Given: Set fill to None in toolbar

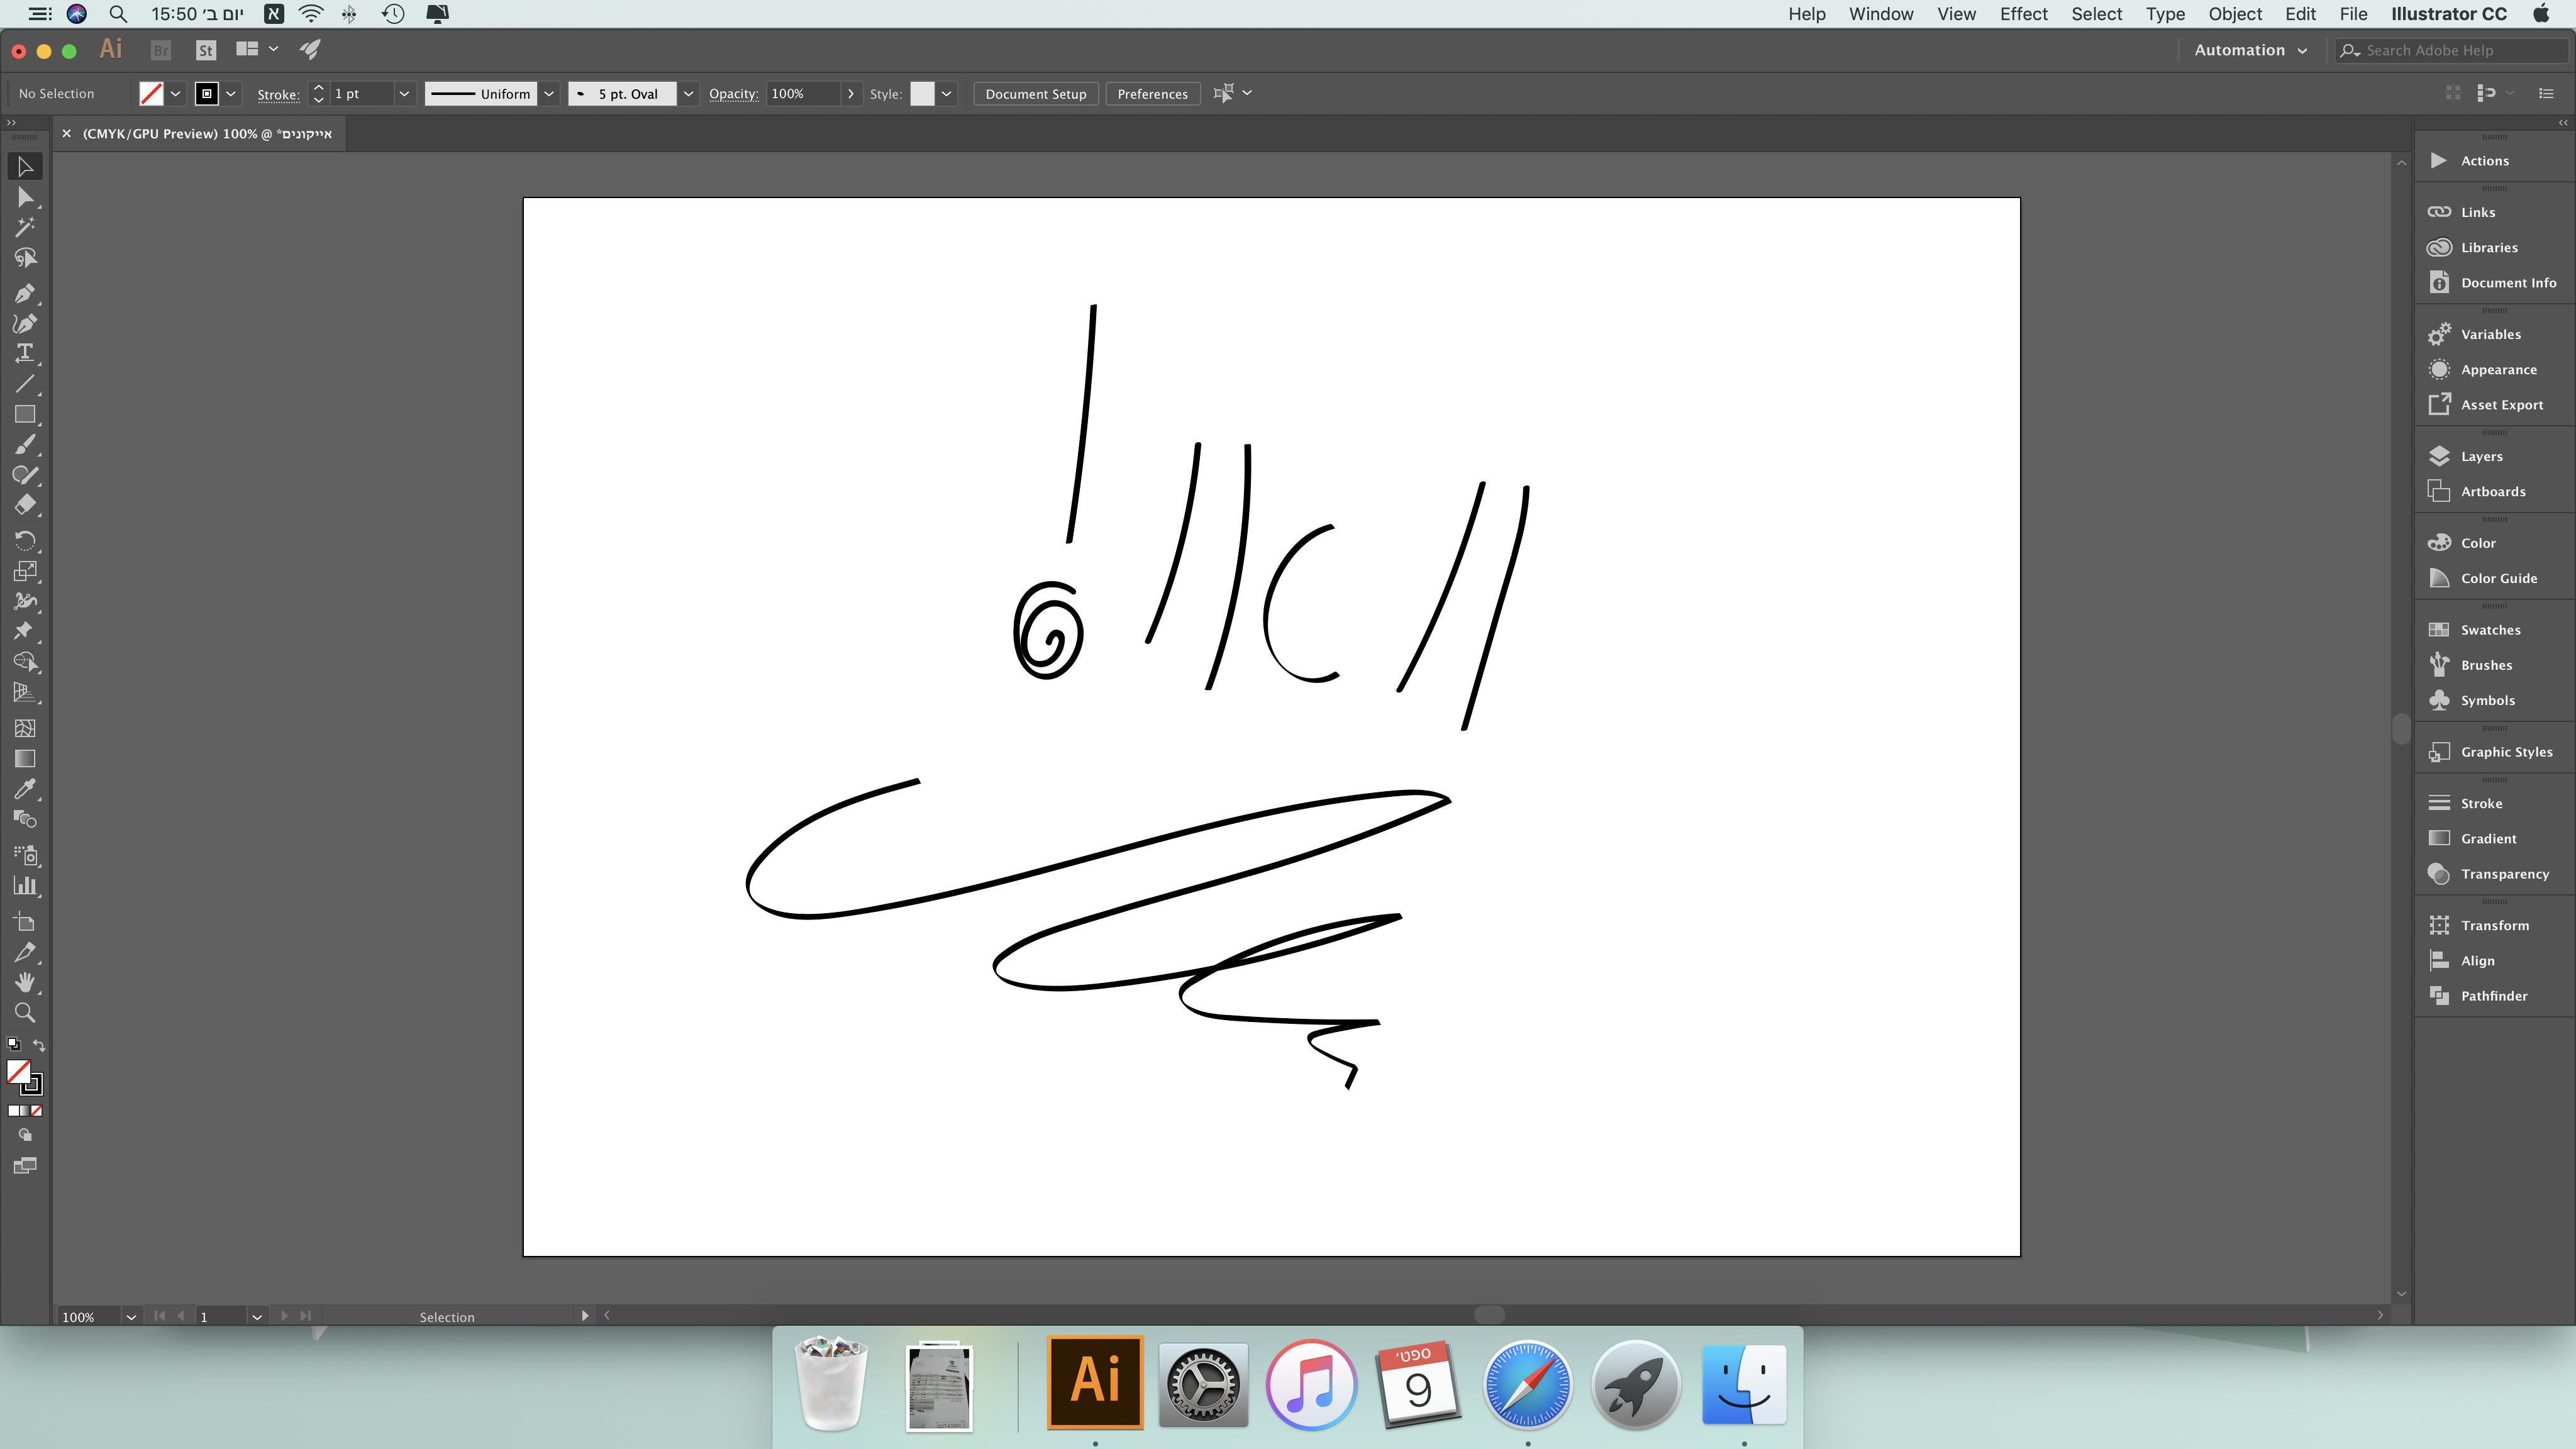Looking at the screenshot, I should click(x=37, y=1111).
